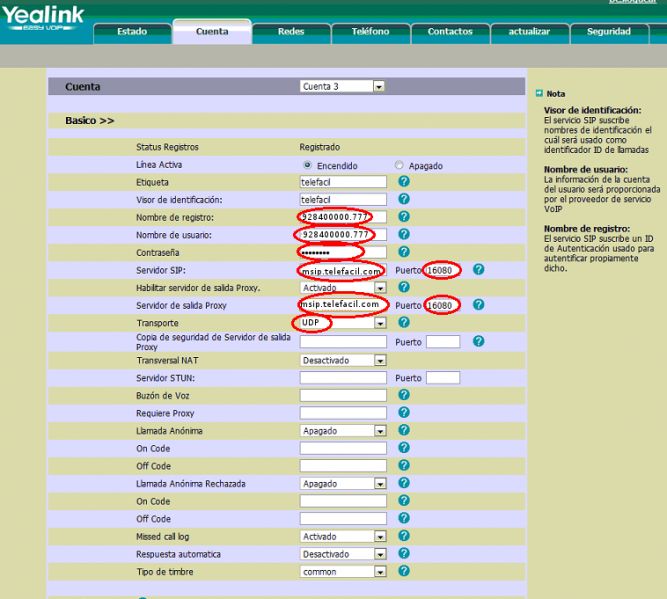
Task: Go to the Seguridad tab
Action: pos(608,32)
